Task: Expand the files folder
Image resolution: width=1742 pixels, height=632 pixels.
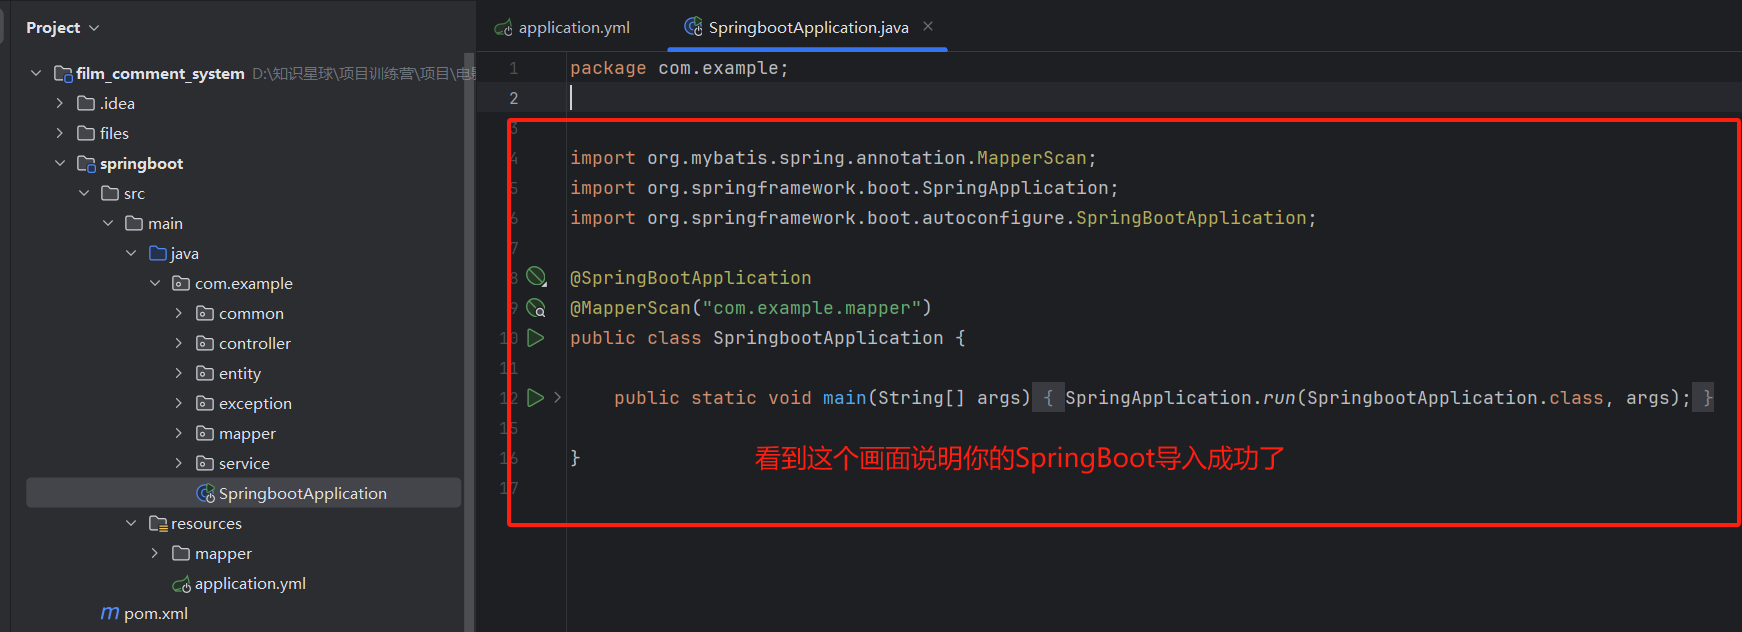Action: tap(60, 134)
